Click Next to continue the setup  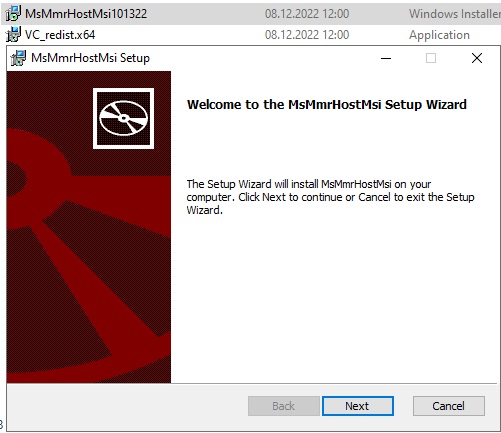point(358,406)
